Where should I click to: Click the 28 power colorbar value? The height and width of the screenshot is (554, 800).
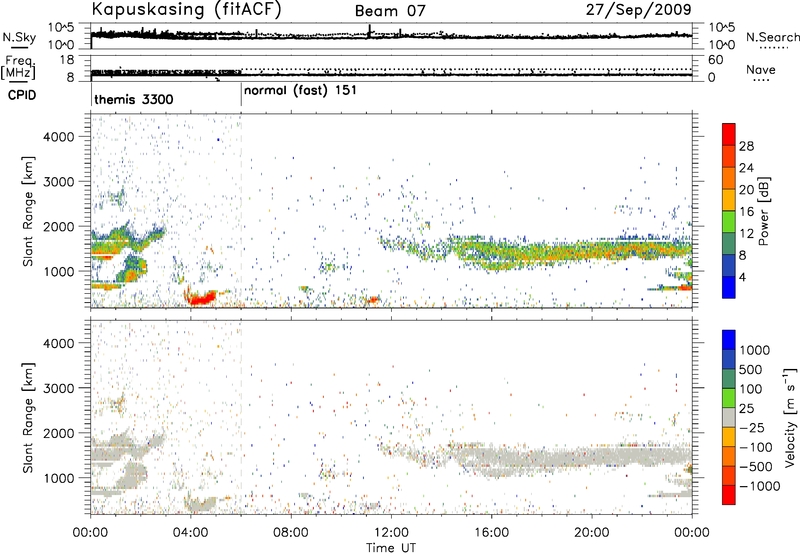point(746,146)
